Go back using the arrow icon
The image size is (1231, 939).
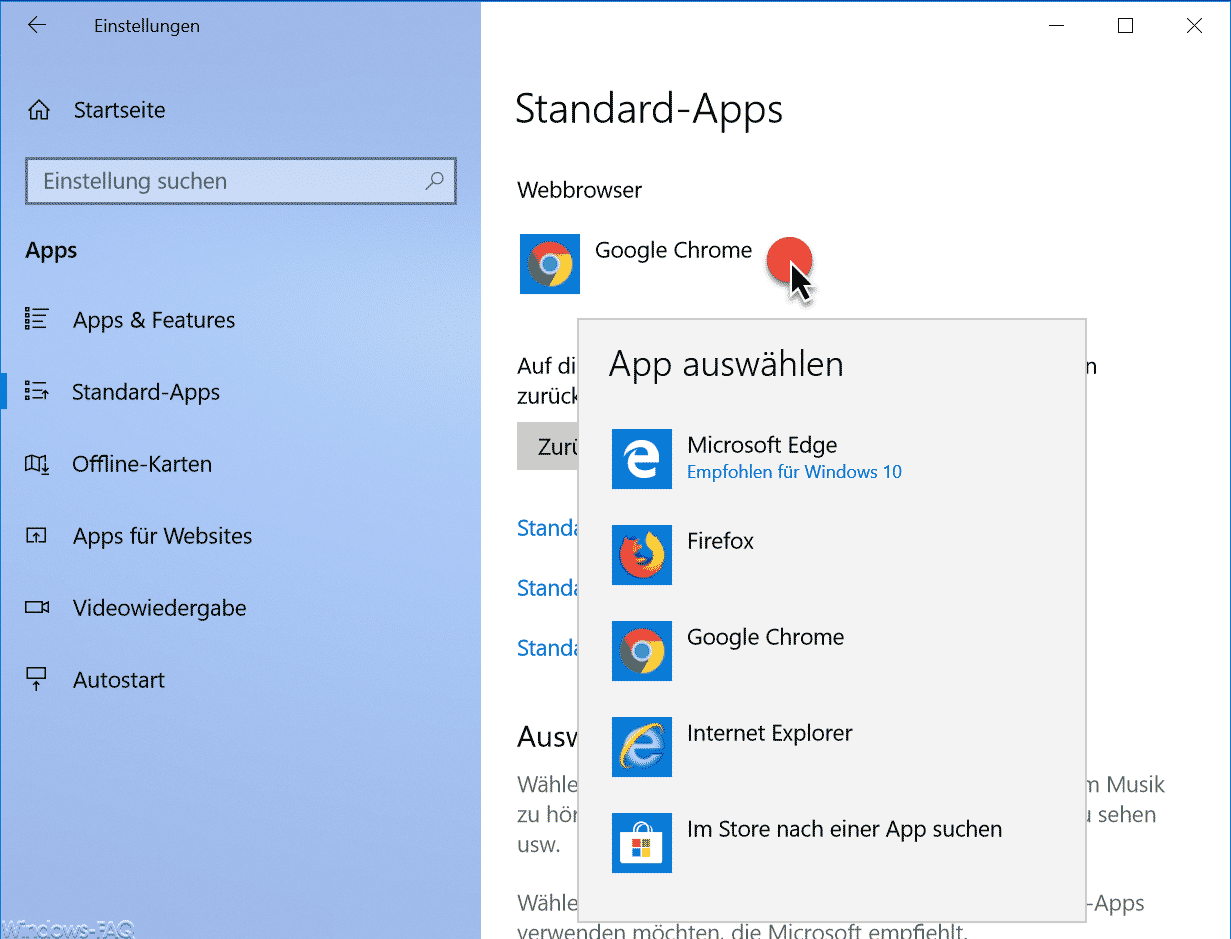[x=37, y=26]
